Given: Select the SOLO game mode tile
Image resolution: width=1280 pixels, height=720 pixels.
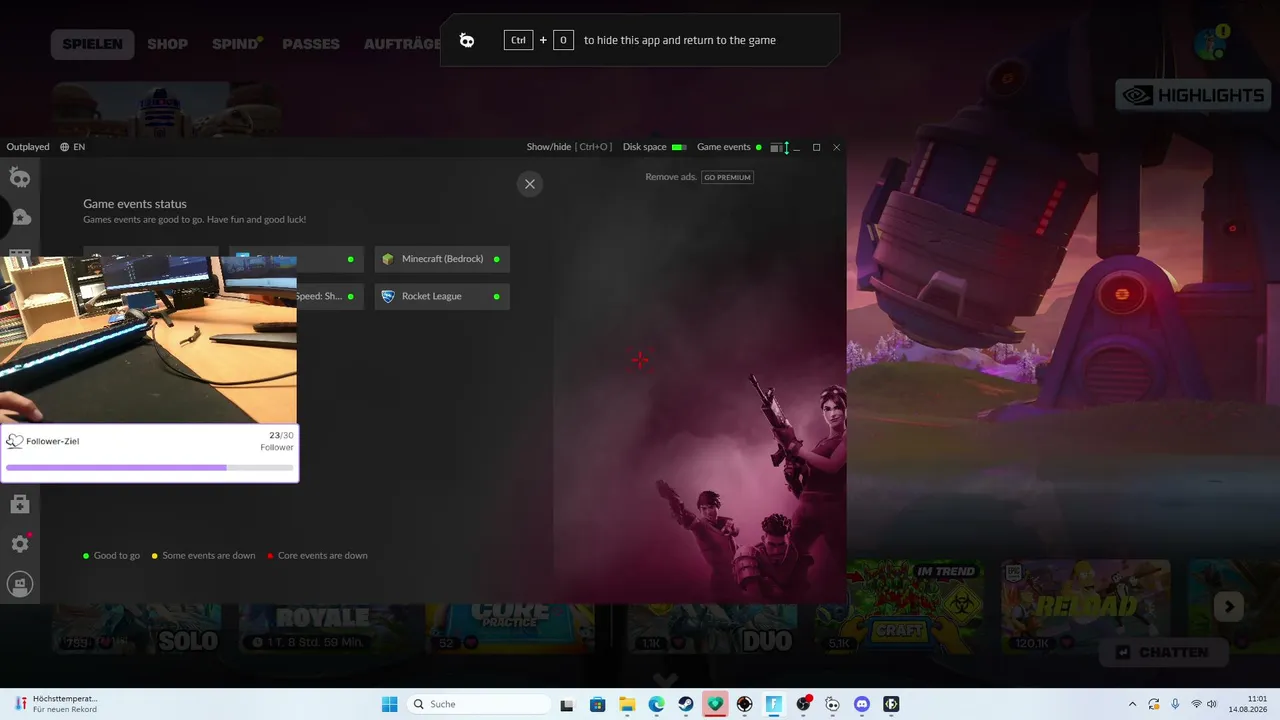Looking at the screenshot, I should (x=135, y=630).
